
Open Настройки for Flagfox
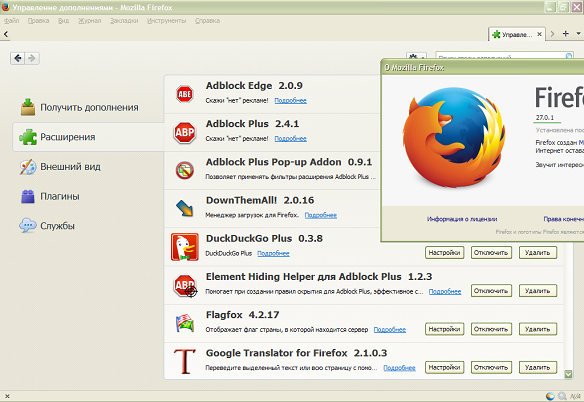coord(444,329)
